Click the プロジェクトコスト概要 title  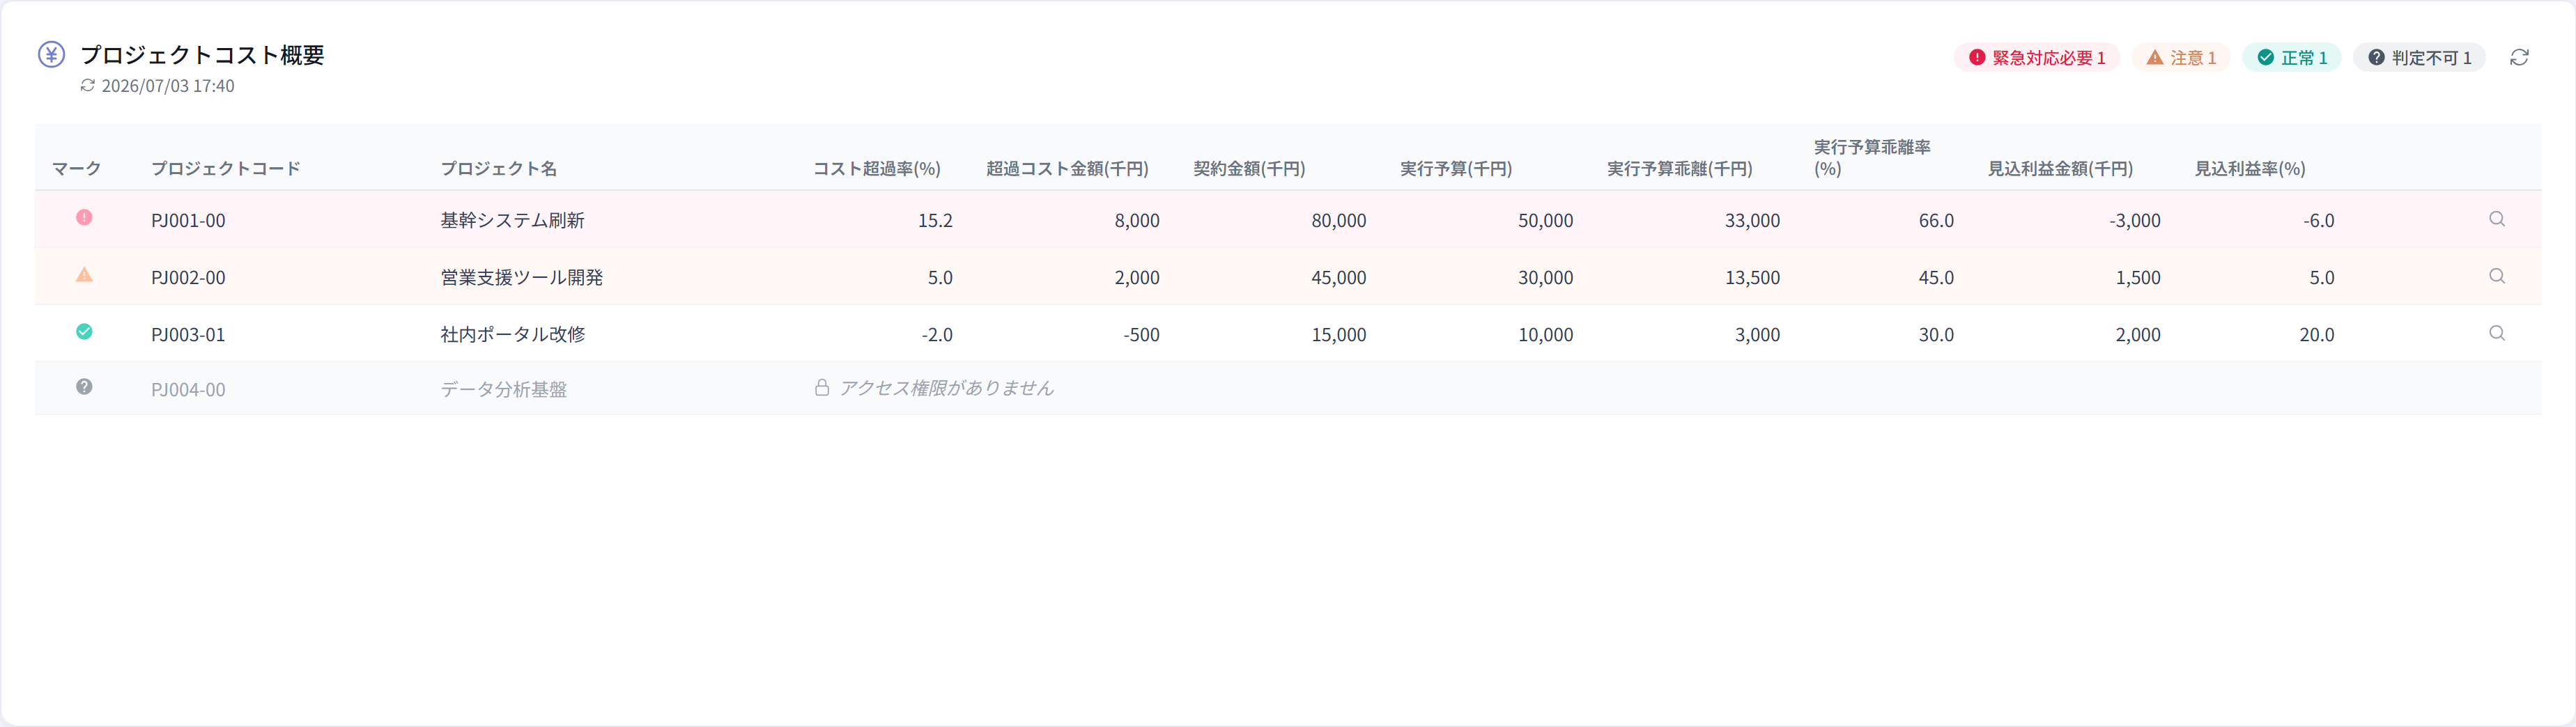click(x=202, y=55)
